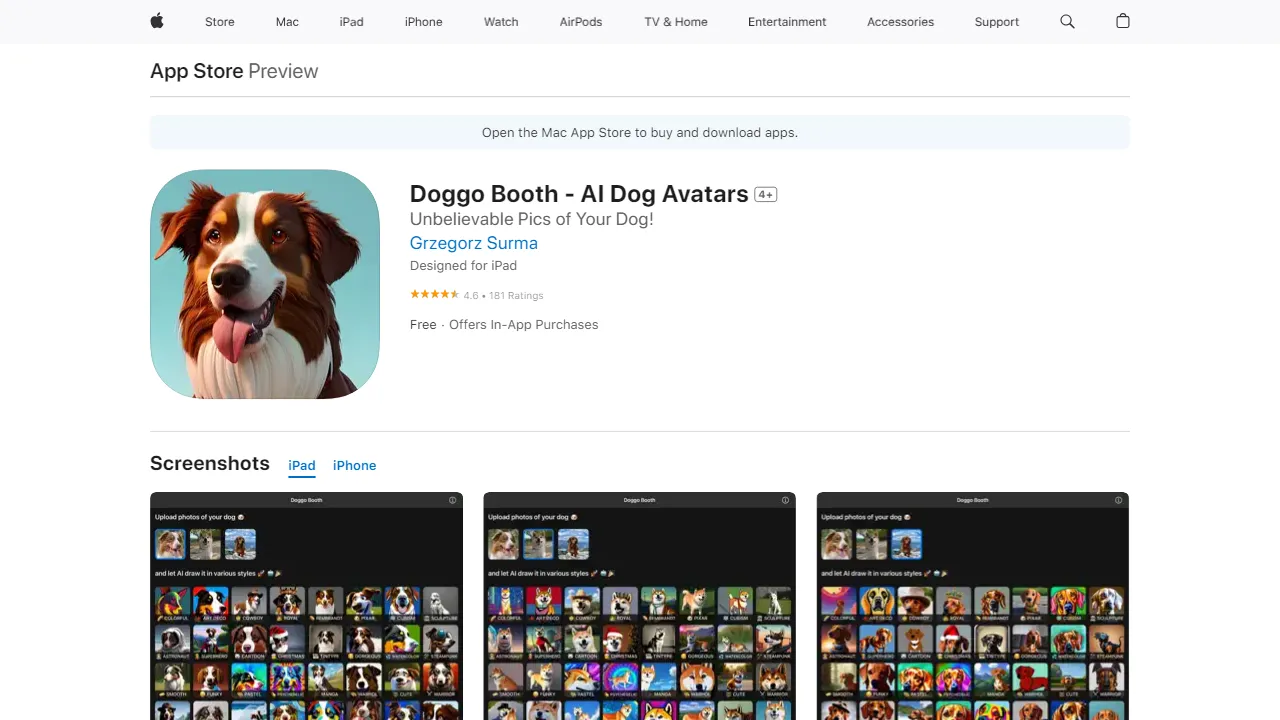
Task: Open the shopping bag icon
Action: tap(1122, 21)
